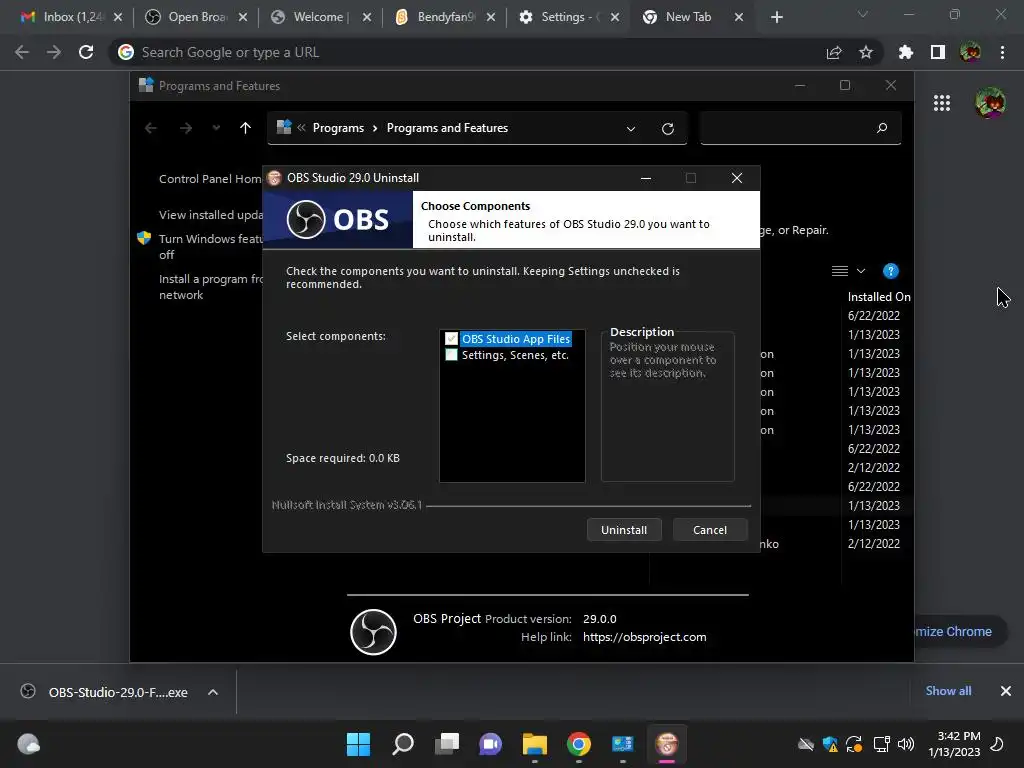Open the Control Panel taskbar icon
This screenshot has height=768, width=1024.
click(622, 744)
